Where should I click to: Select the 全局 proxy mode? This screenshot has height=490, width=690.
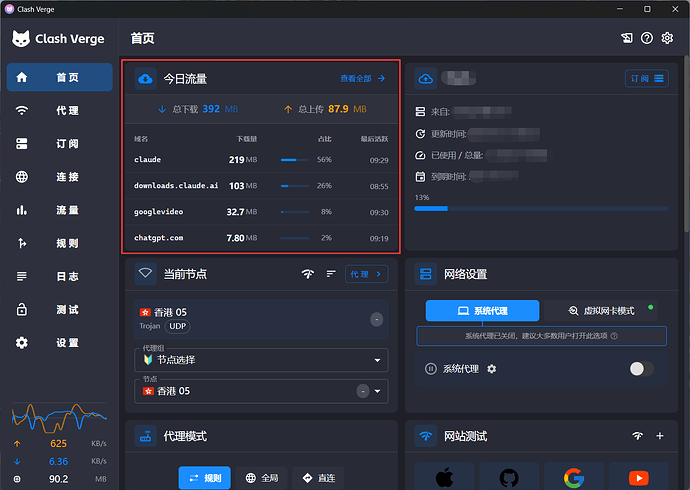[261, 478]
